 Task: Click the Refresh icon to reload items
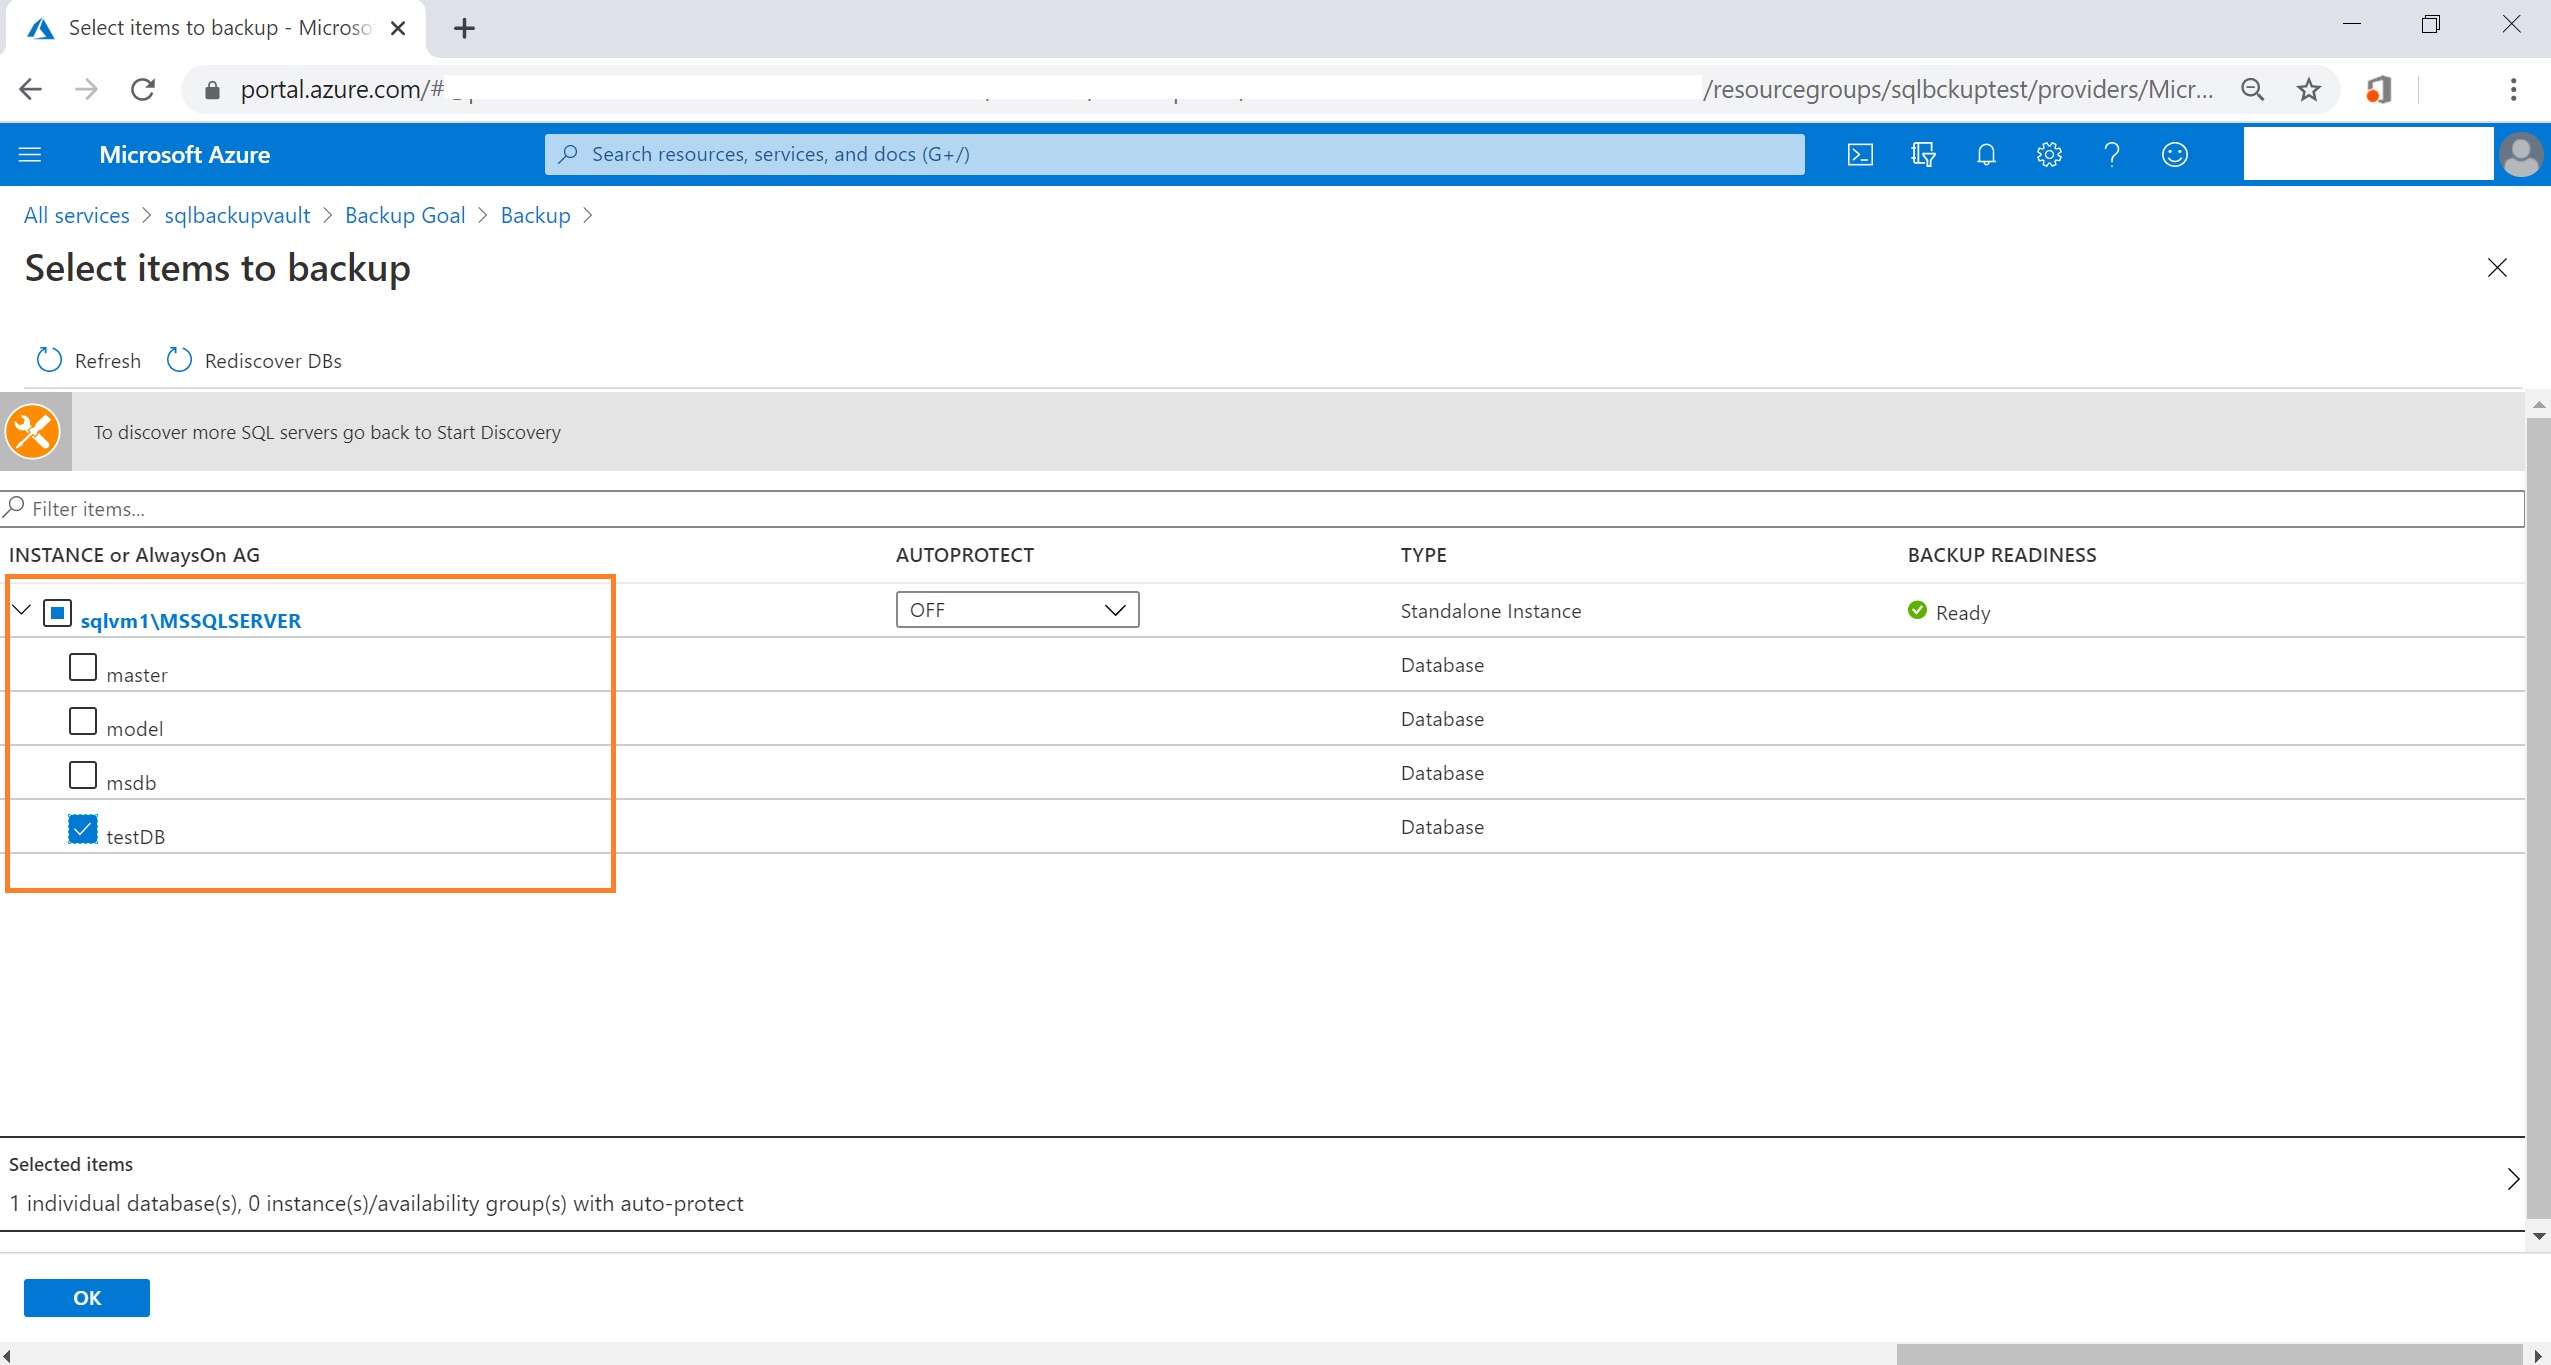(x=49, y=359)
